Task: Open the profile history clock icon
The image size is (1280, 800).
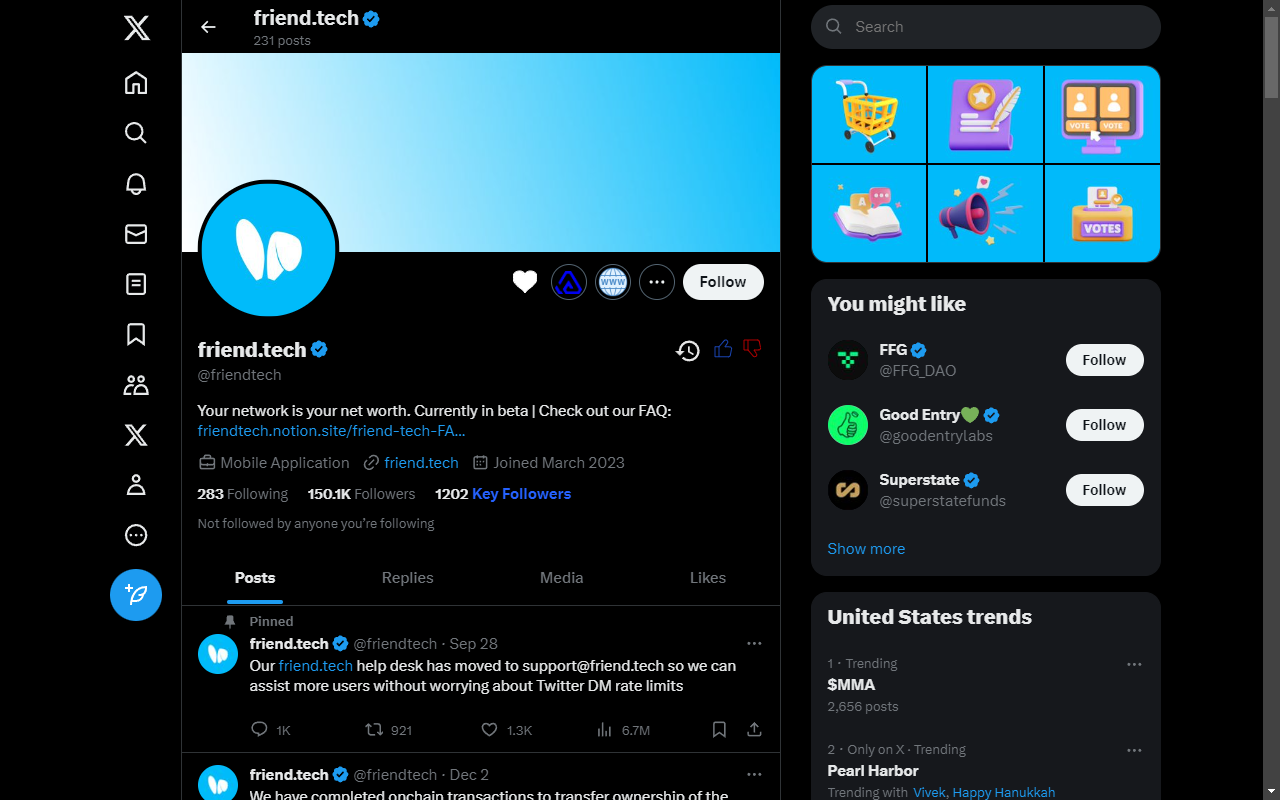Action: pyautogui.click(x=687, y=350)
